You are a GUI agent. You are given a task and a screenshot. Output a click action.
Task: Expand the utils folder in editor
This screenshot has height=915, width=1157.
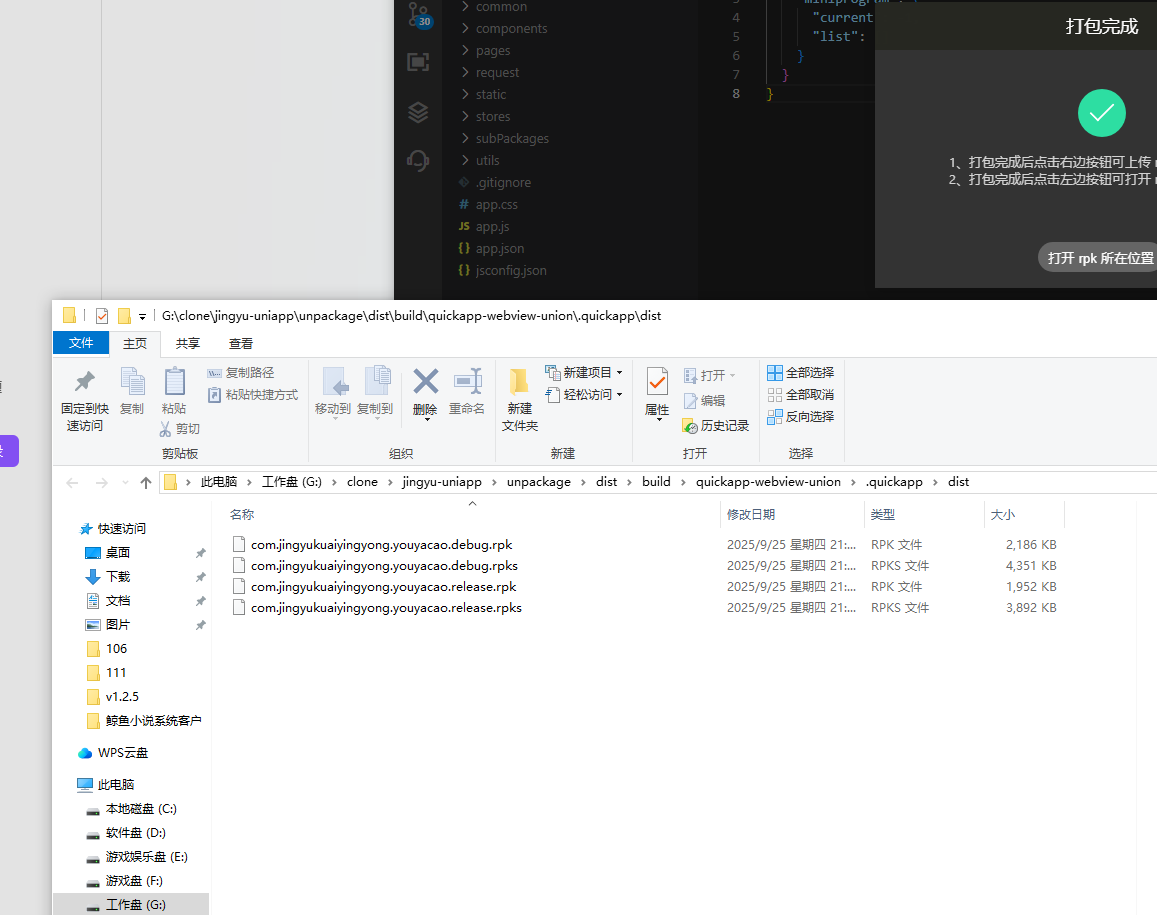point(465,160)
